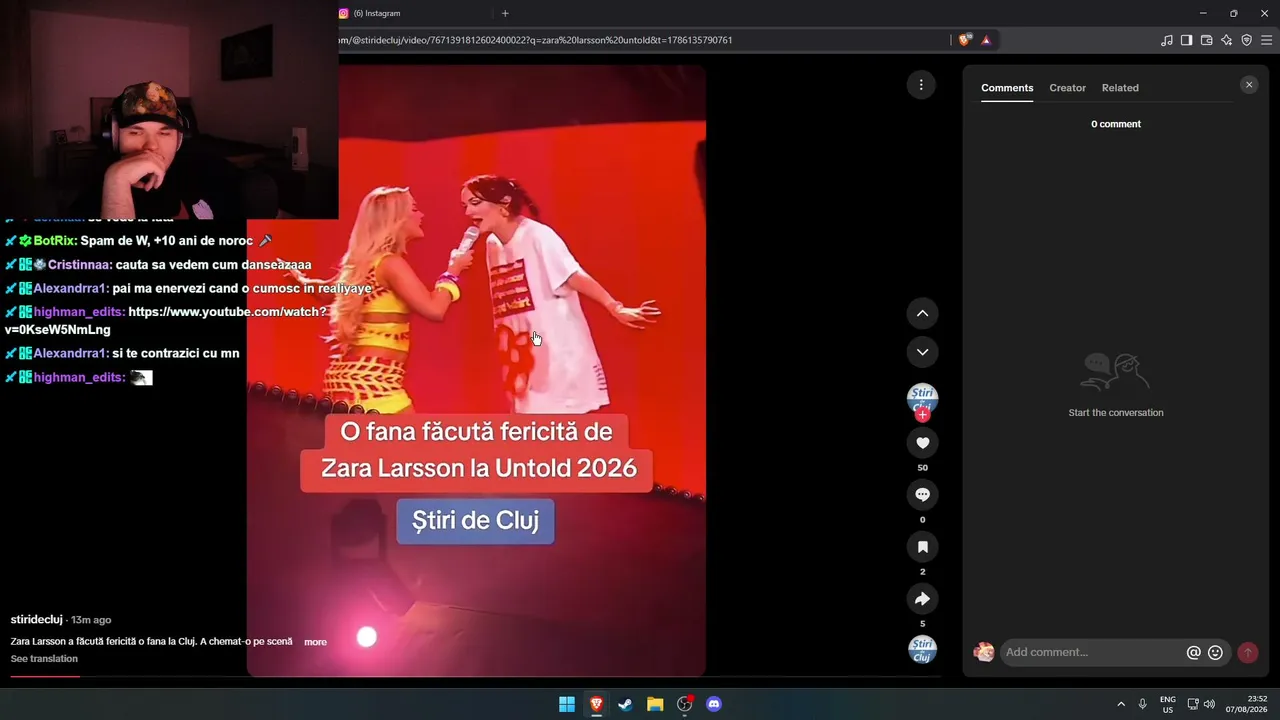Open Discord from the taskbar
The image size is (1280, 720).
click(x=713, y=704)
